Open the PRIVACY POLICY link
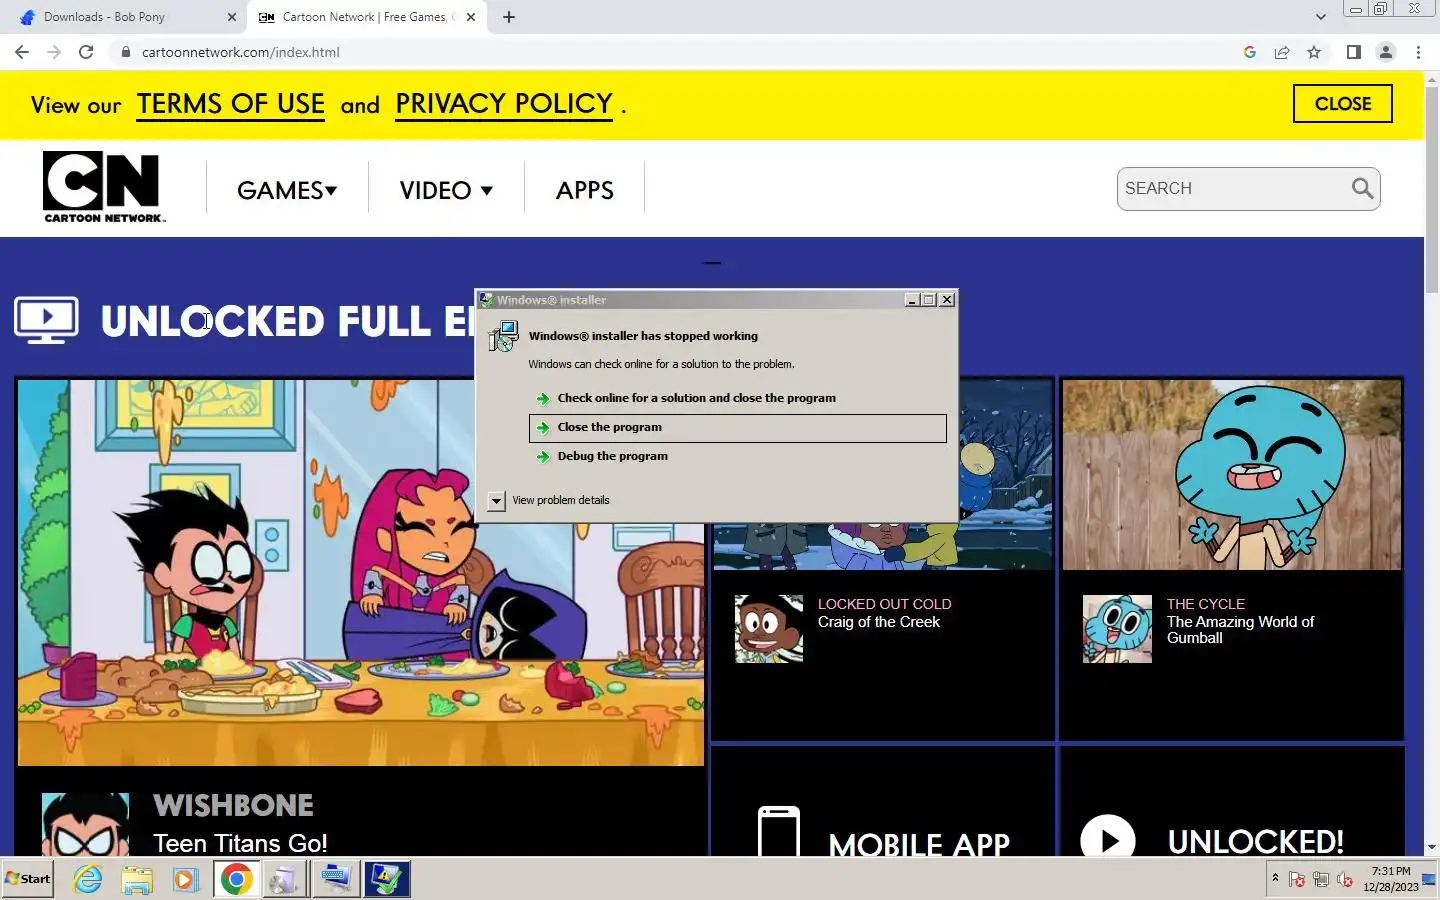Viewport: 1440px width, 900px height. [x=504, y=104]
